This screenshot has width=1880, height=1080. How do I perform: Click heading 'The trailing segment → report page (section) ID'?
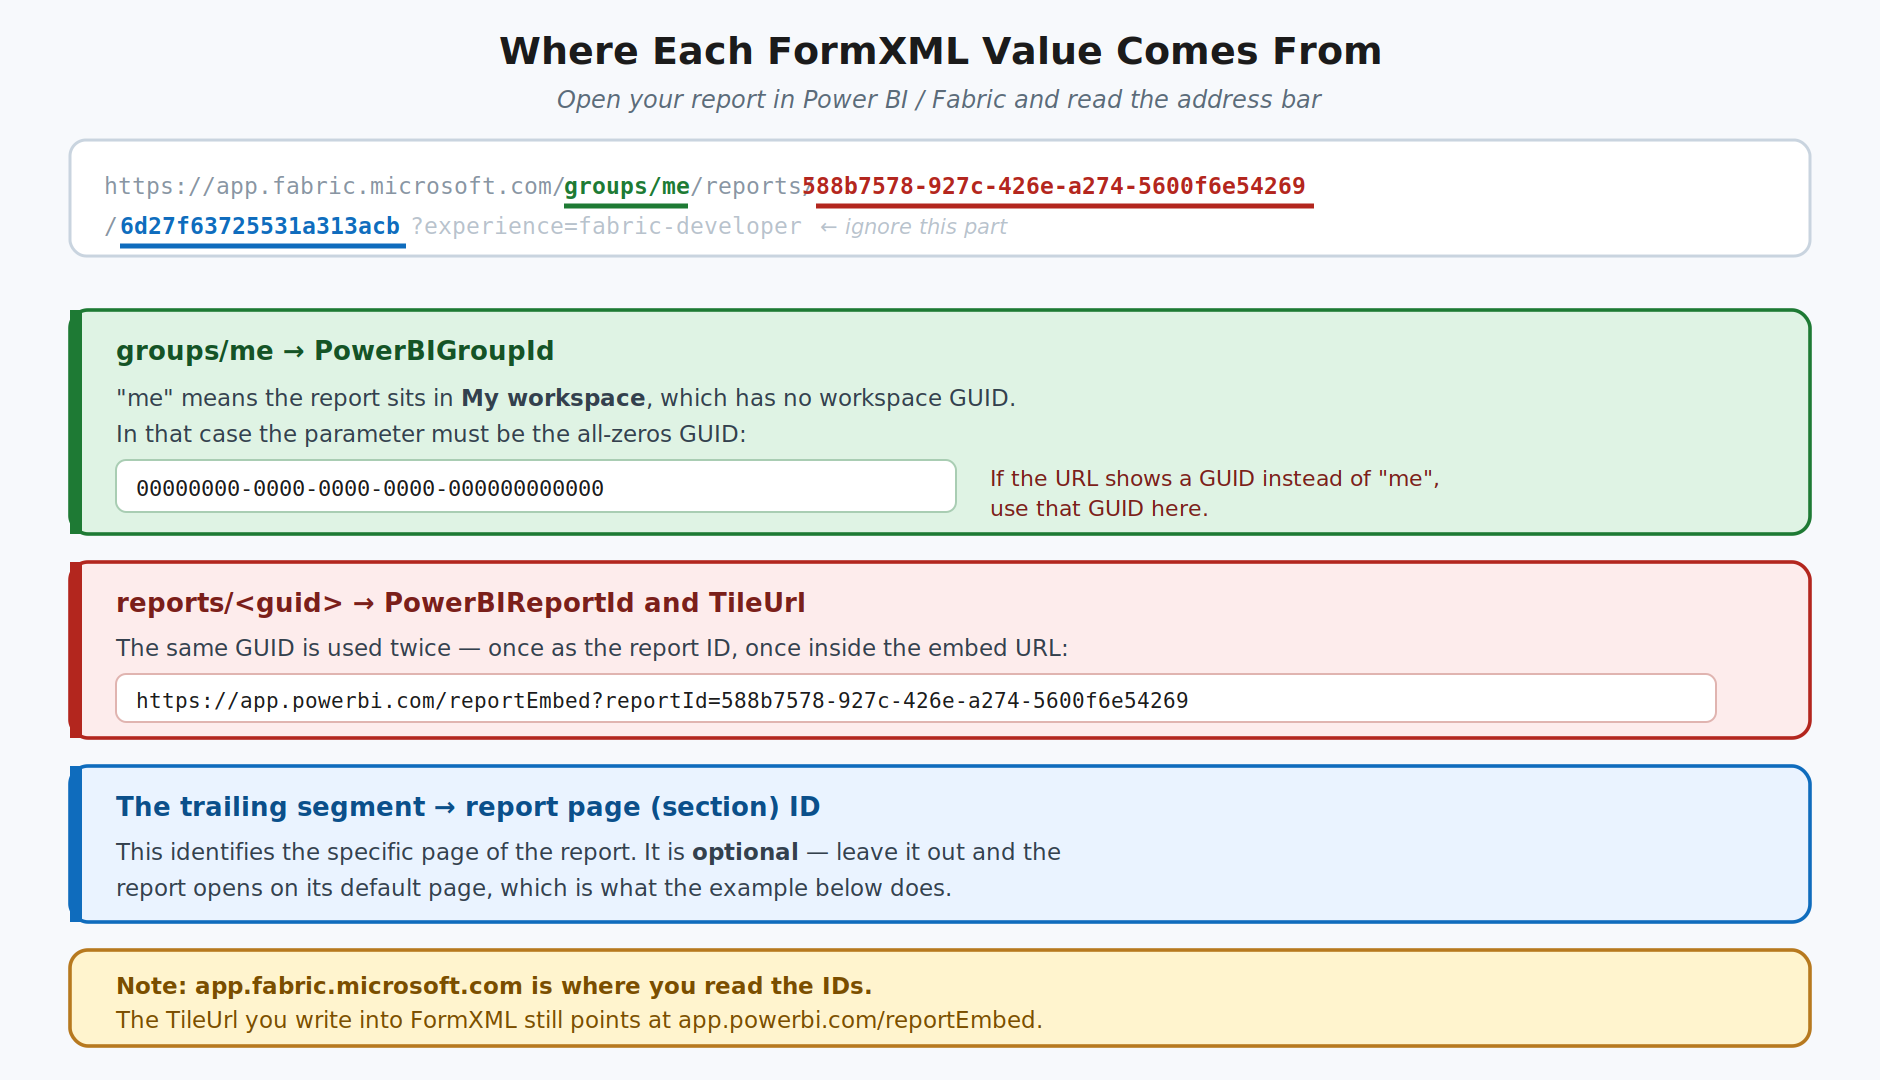(468, 807)
